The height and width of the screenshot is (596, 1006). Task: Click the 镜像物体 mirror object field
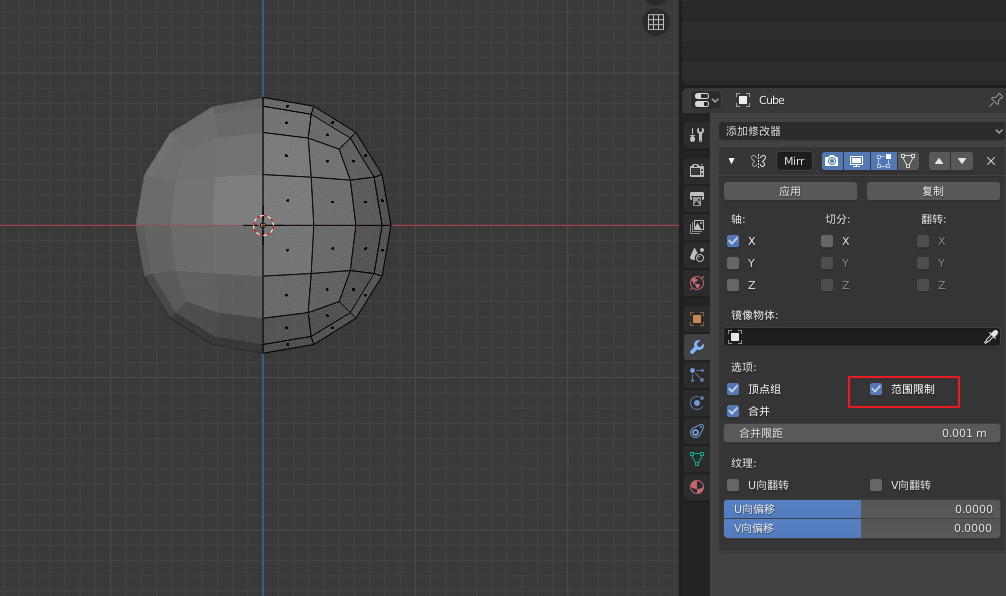862,337
